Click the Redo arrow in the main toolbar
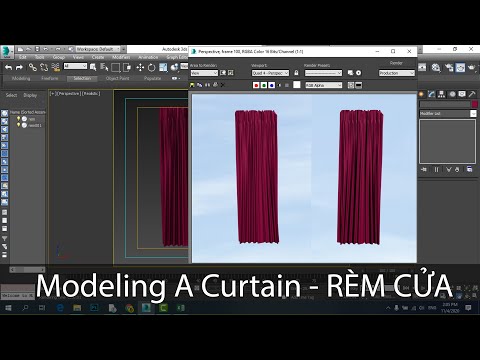The height and width of the screenshot is (360, 480). tap(19, 68)
